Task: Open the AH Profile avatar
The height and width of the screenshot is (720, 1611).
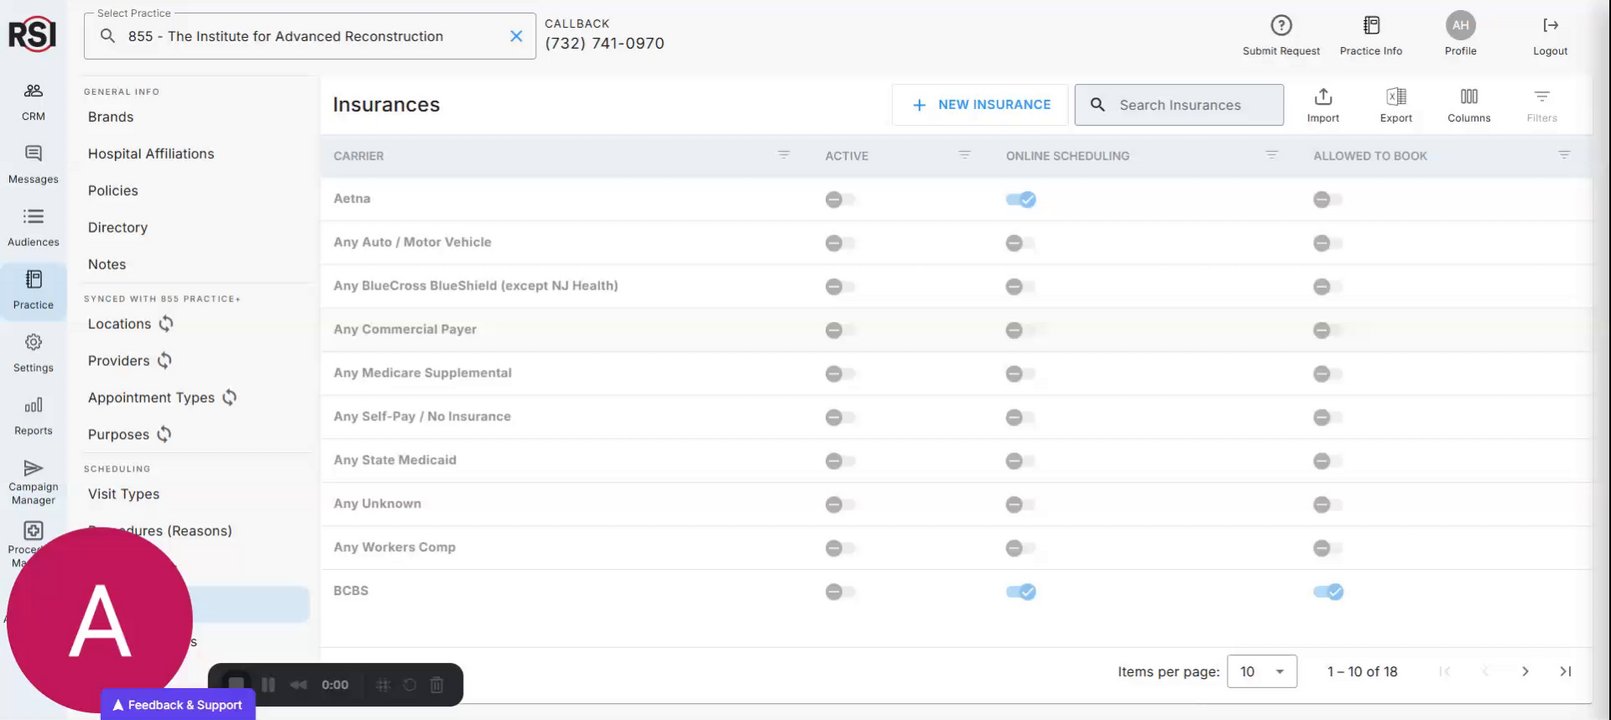Action: coord(1460,25)
